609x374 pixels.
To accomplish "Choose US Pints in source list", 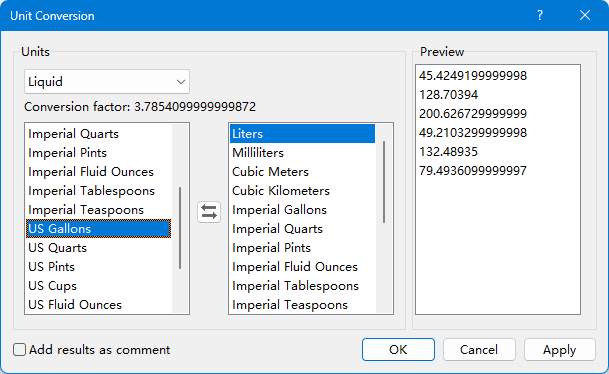I will coord(99,267).
